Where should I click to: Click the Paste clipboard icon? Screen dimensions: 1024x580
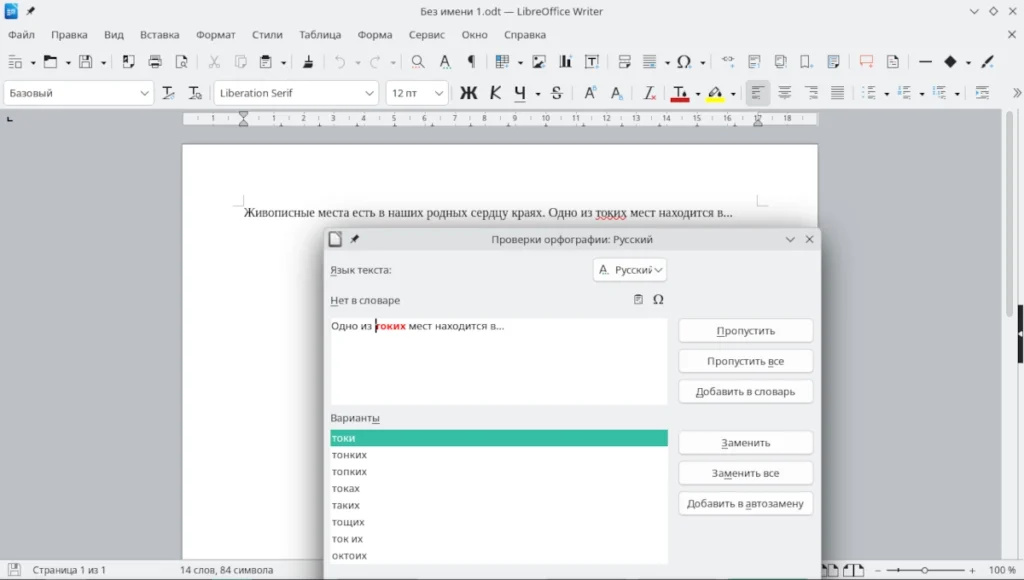point(266,62)
